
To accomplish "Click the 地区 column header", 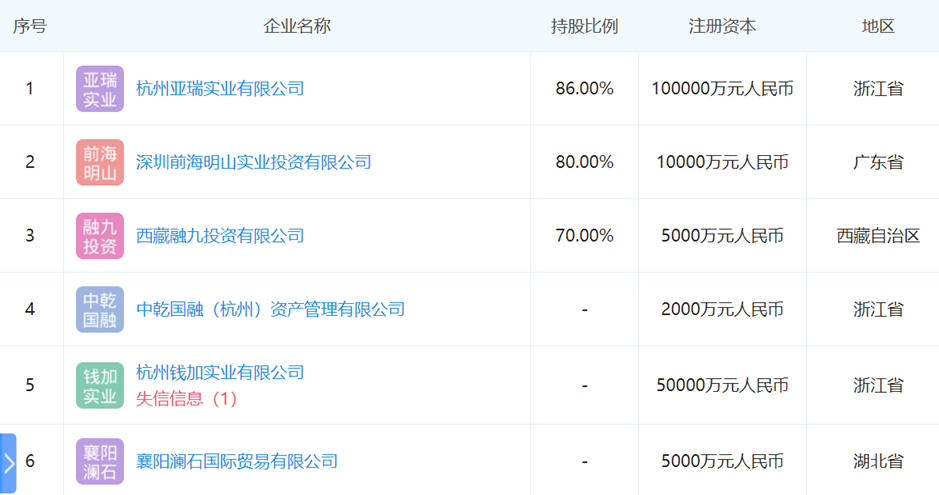I will [x=878, y=26].
